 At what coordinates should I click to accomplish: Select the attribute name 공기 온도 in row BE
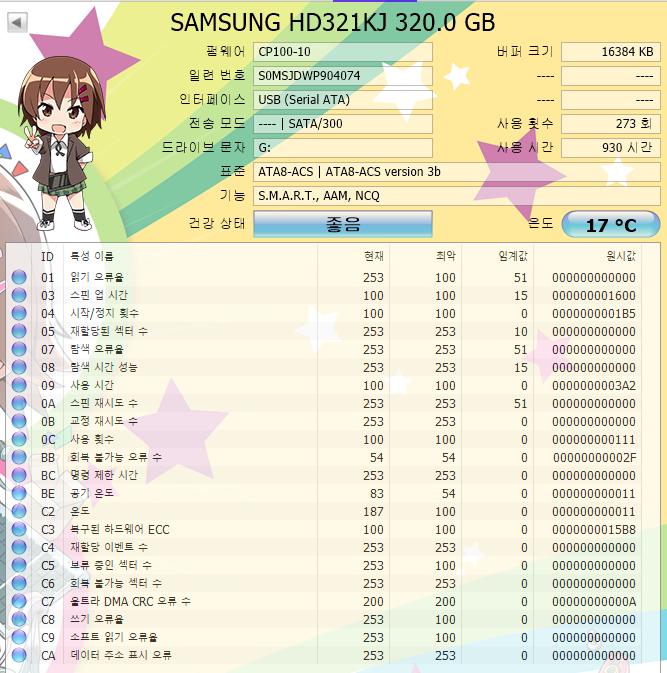click(x=92, y=493)
